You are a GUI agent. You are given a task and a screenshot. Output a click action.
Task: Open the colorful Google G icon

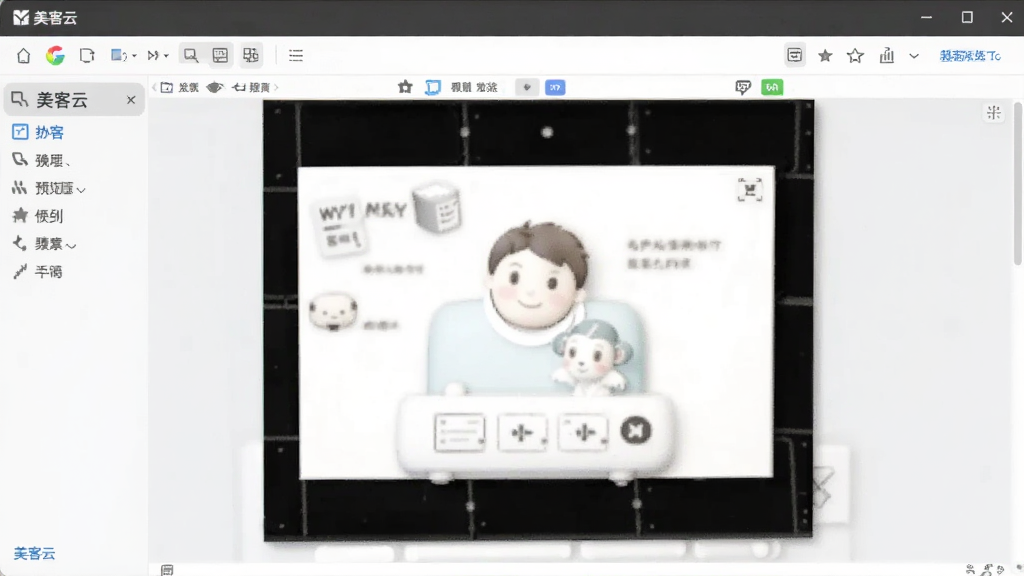click(x=56, y=56)
